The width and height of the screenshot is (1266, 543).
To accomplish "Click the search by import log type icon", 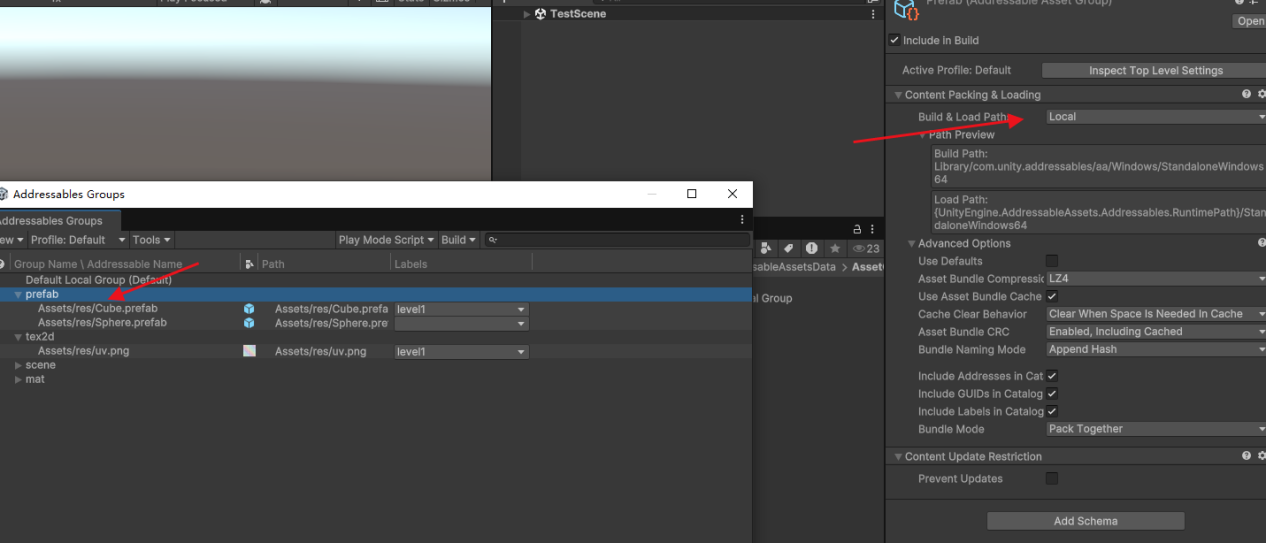I will [x=811, y=248].
